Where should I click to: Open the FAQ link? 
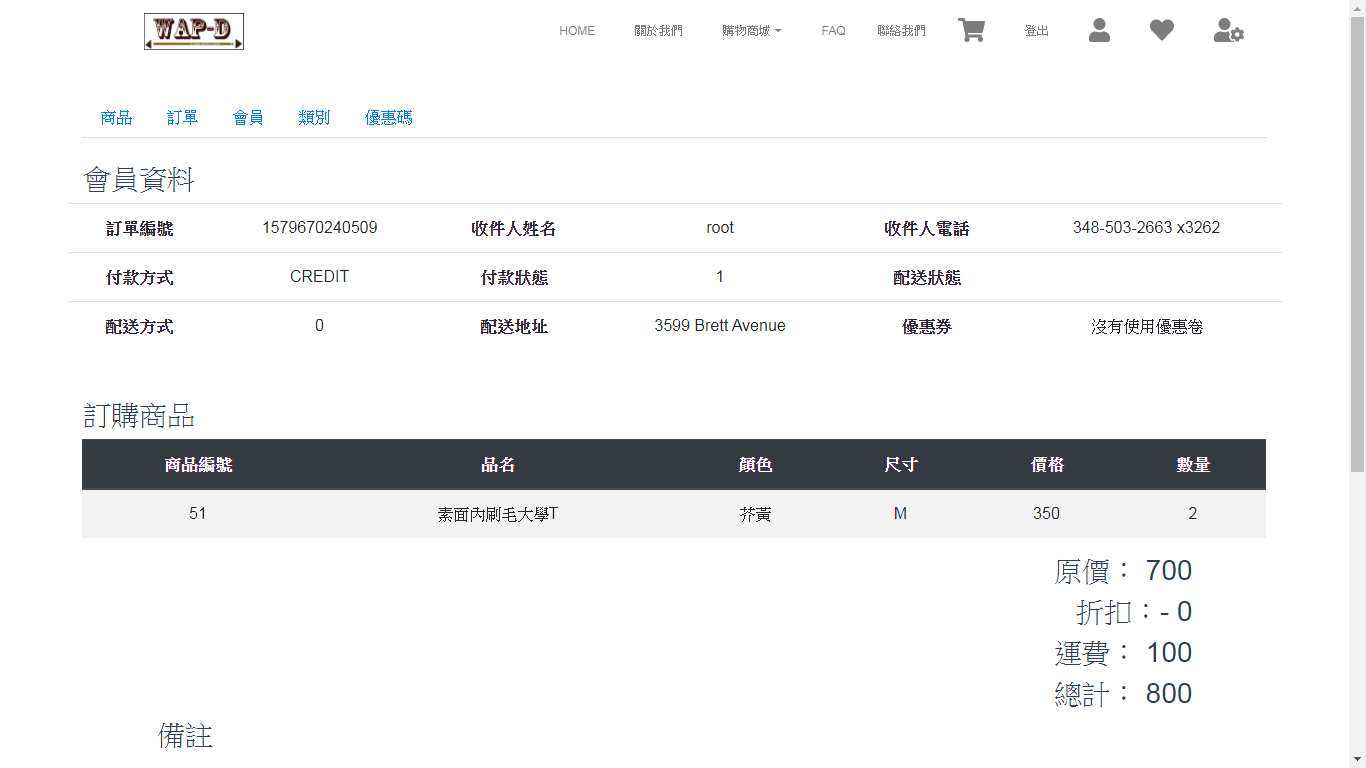coord(833,31)
